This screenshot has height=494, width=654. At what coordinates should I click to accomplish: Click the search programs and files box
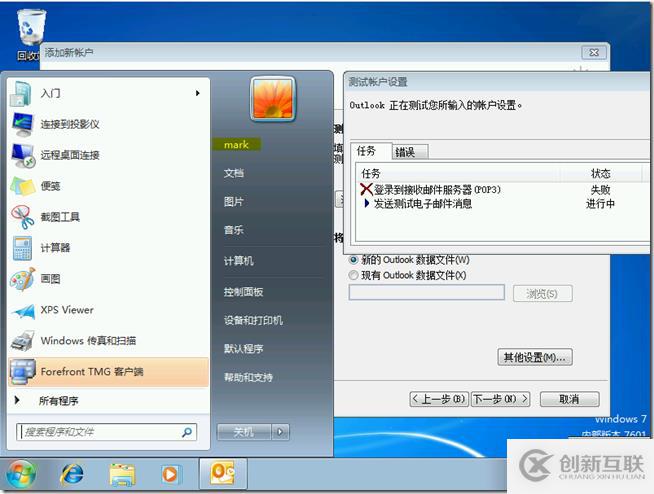[106, 432]
